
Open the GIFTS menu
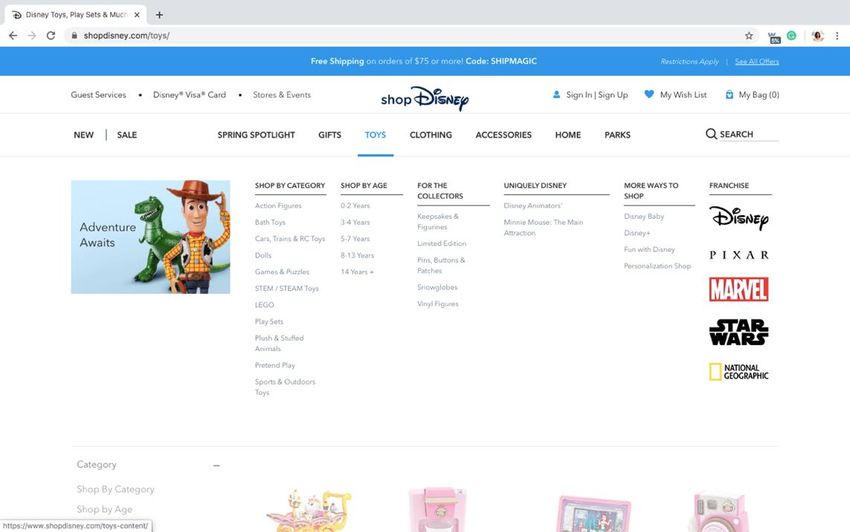click(330, 135)
